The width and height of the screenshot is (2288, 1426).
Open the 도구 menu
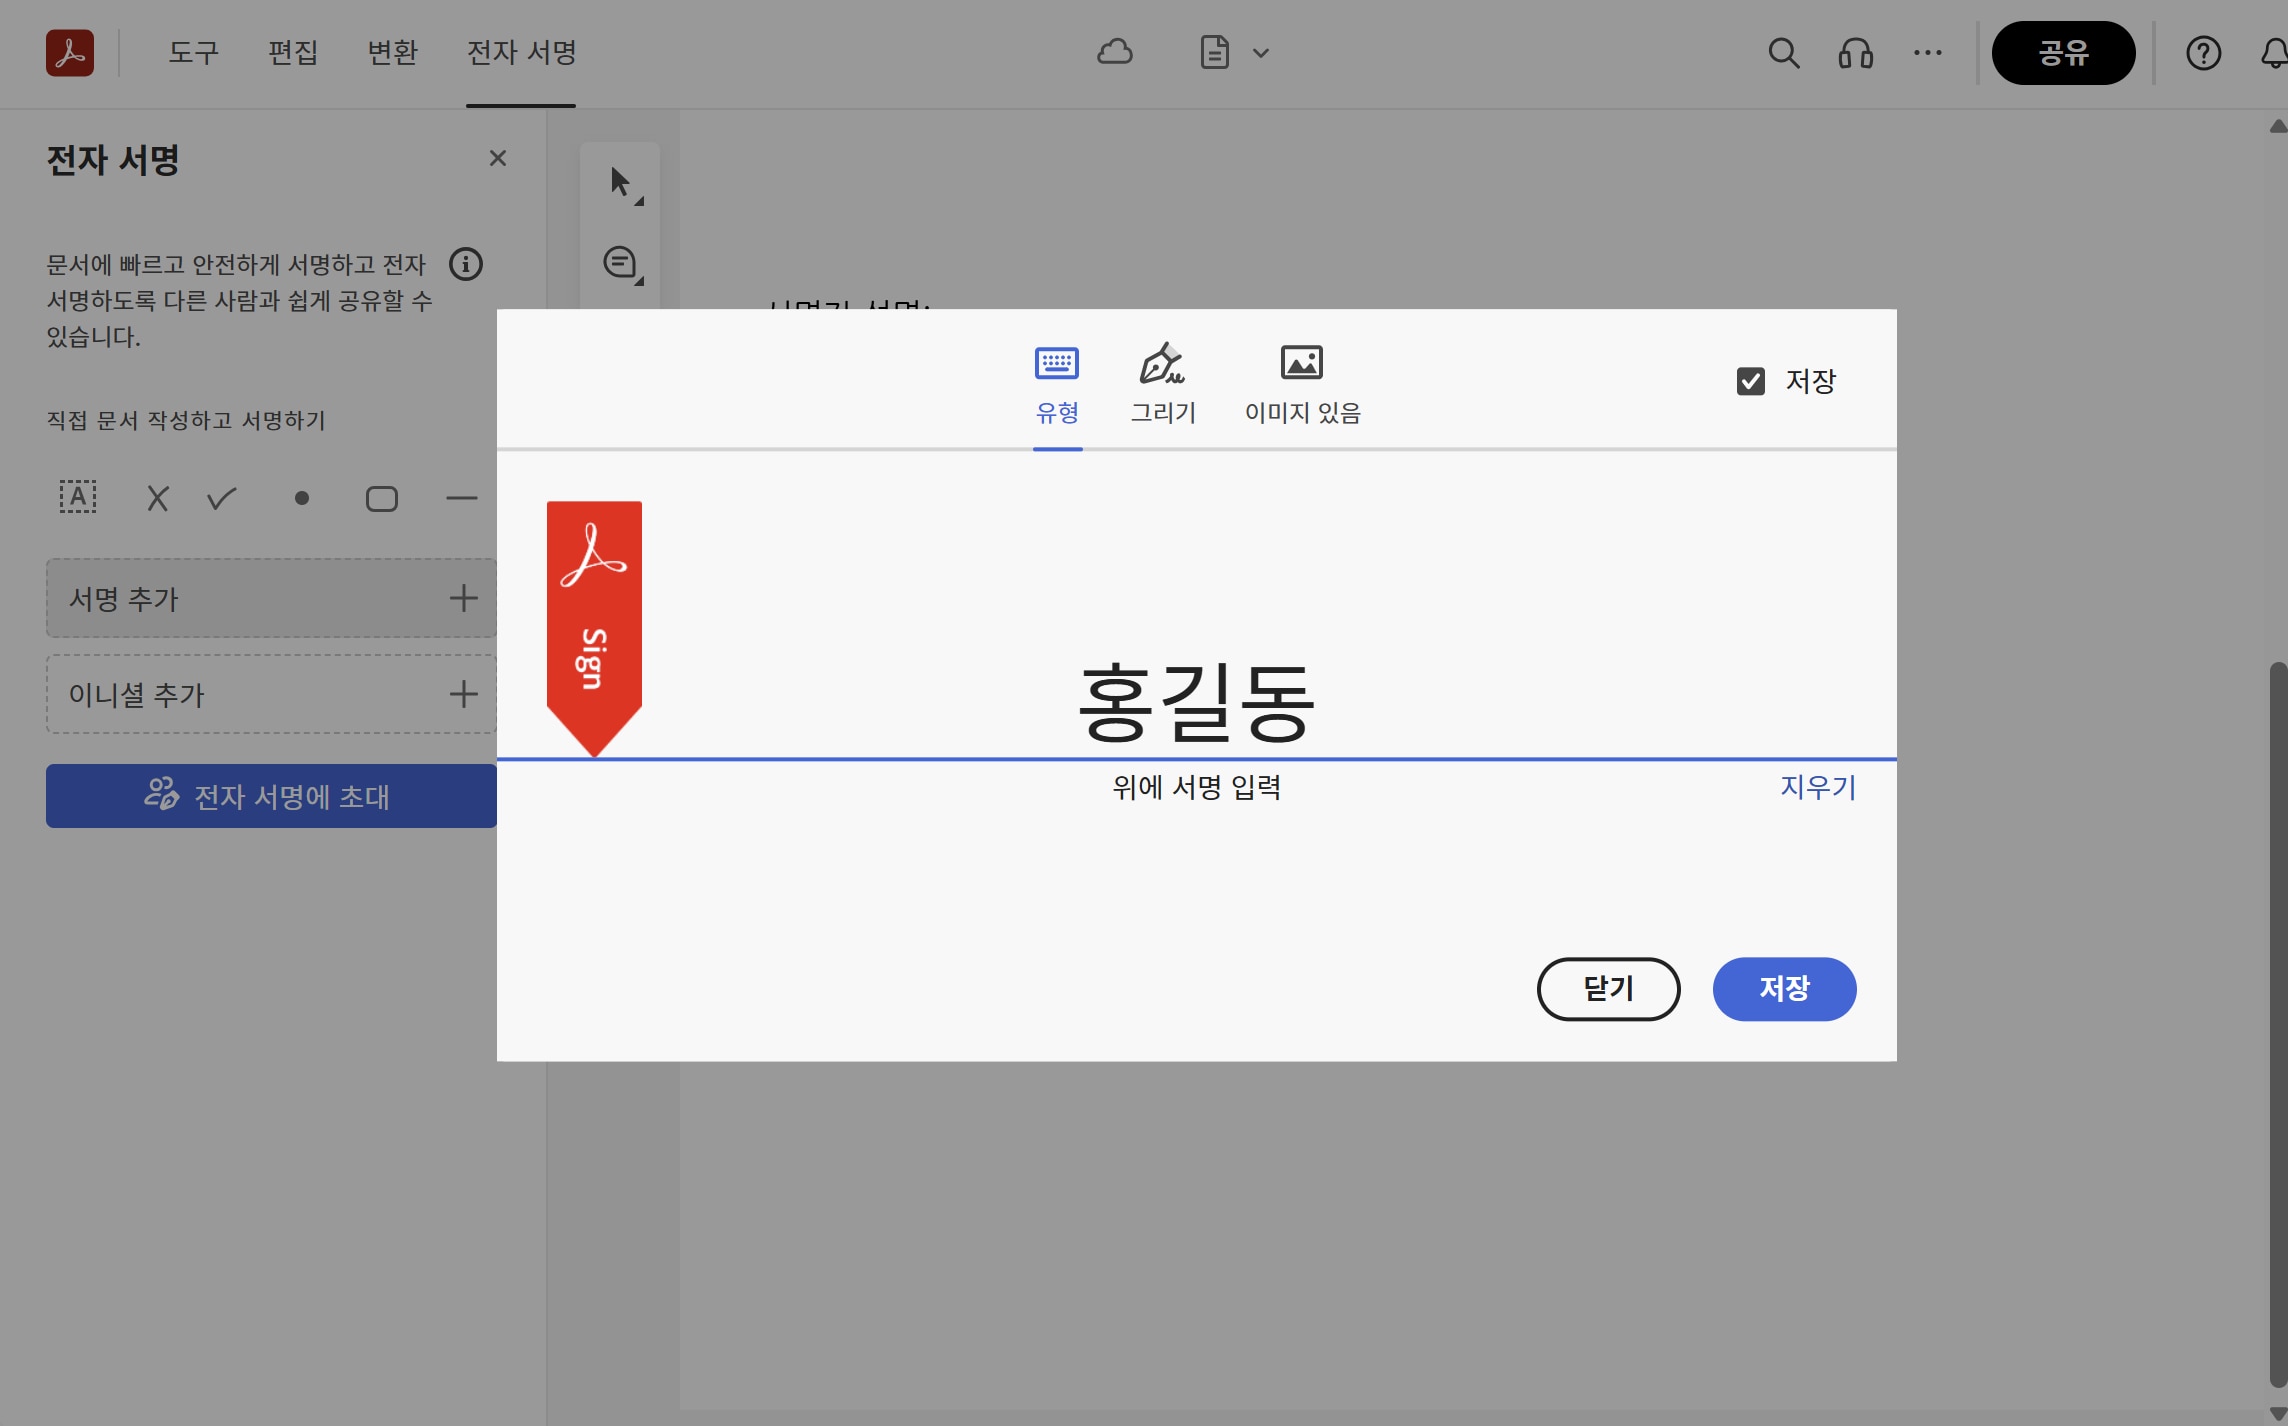[x=193, y=52]
